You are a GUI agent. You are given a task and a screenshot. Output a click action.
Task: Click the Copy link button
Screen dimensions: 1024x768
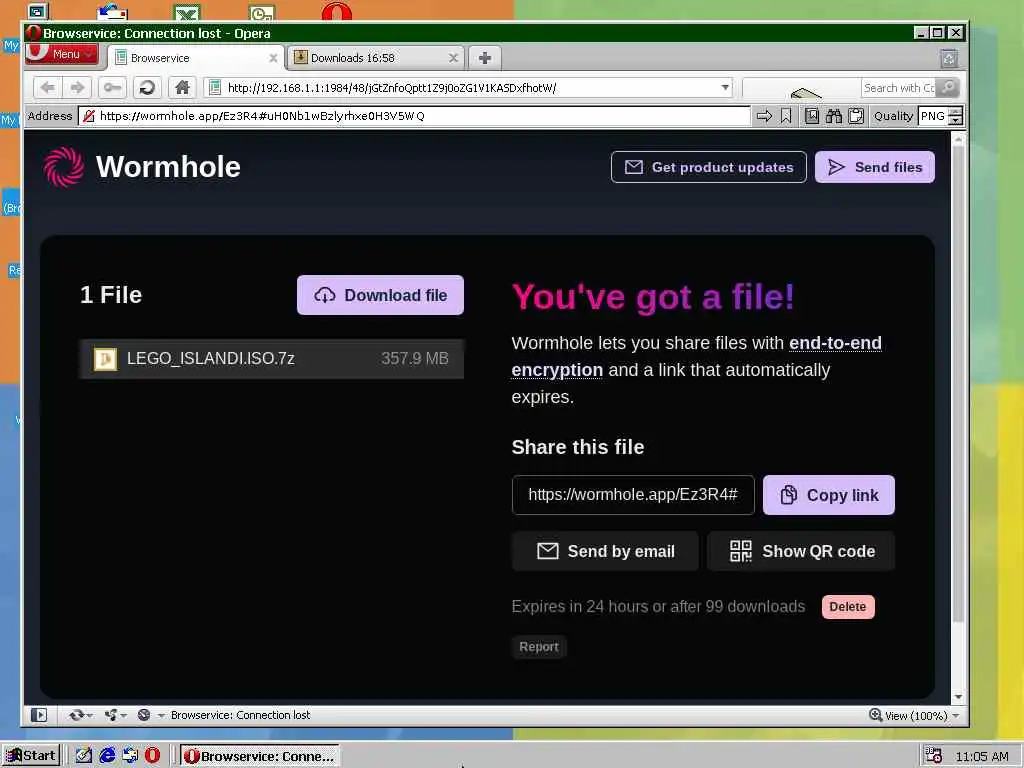coord(829,495)
